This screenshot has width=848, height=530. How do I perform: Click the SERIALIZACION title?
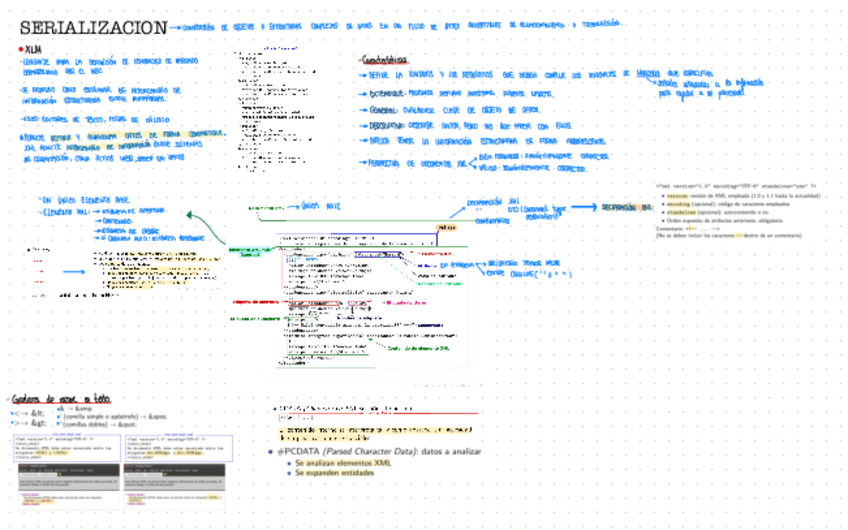click(x=93, y=28)
